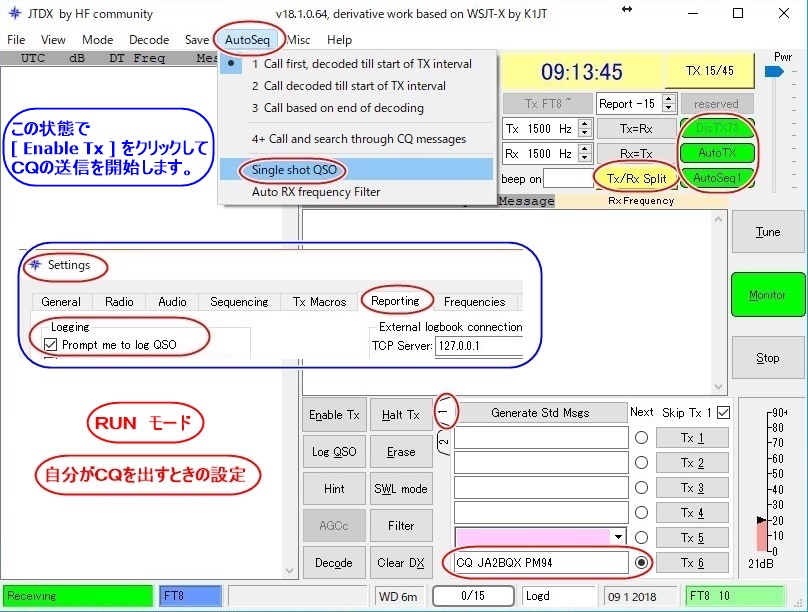Click the Clear DX button
The image size is (808, 612).
(x=401, y=563)
